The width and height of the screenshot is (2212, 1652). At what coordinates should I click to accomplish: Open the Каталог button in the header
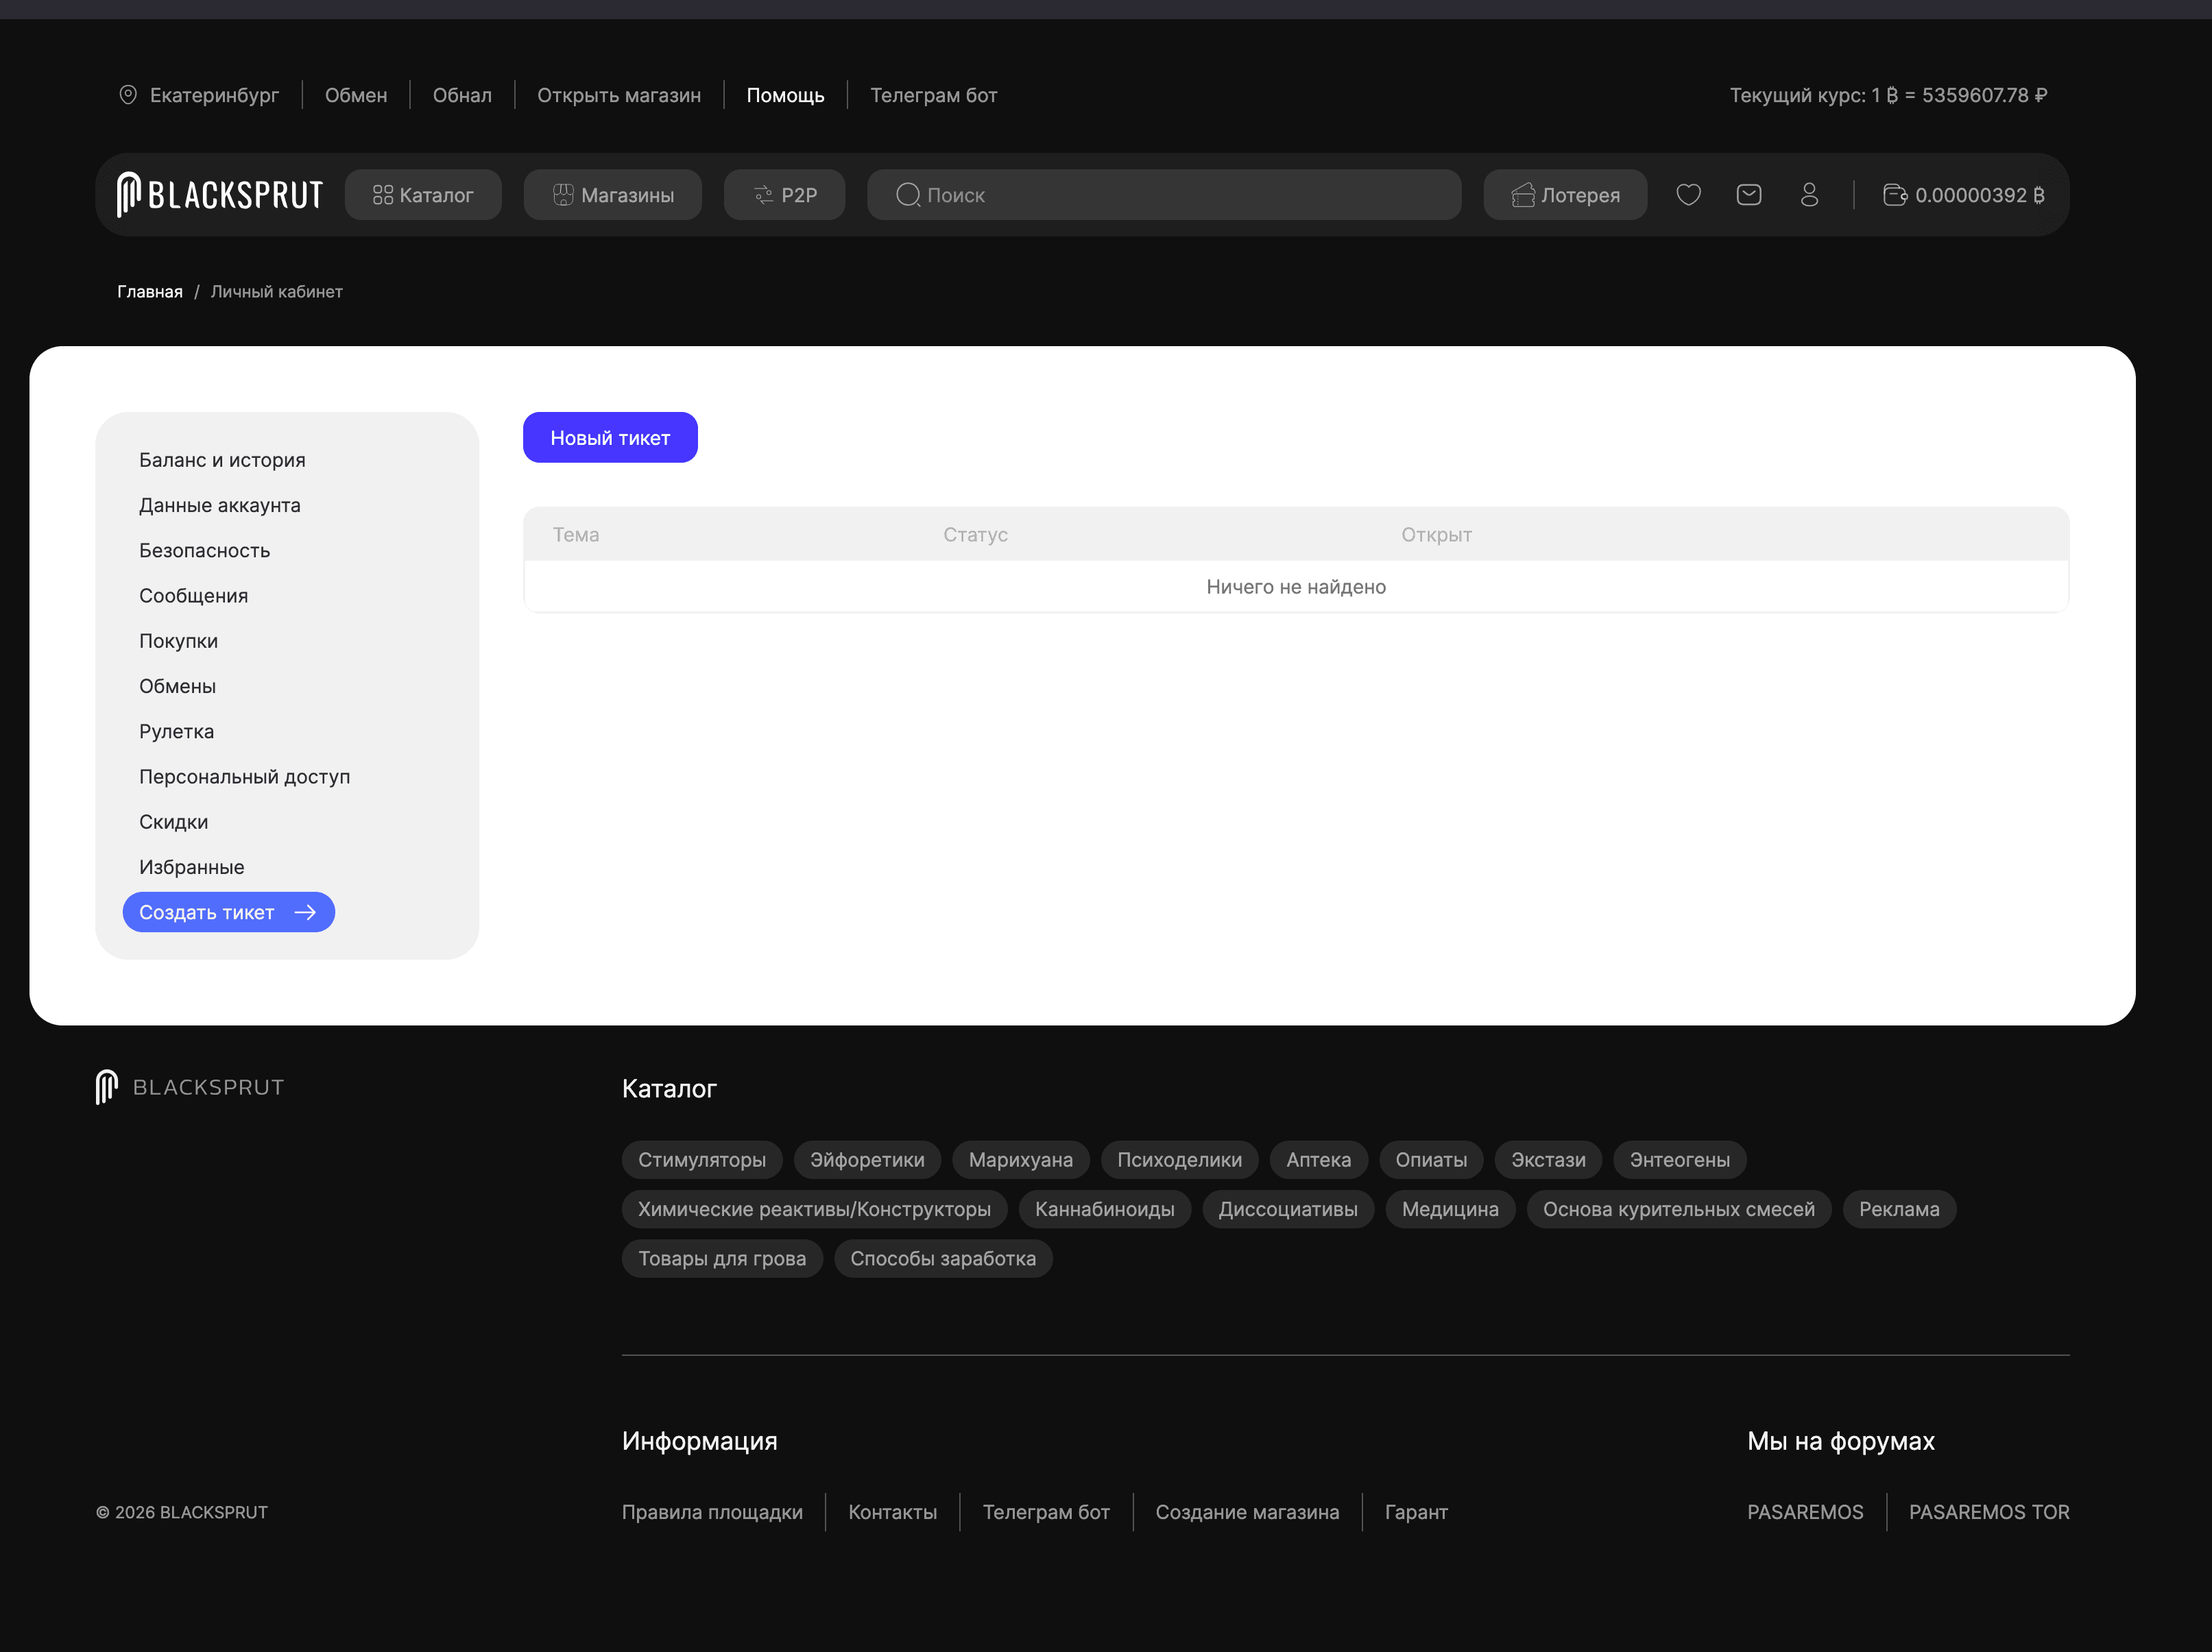[423, 195]
